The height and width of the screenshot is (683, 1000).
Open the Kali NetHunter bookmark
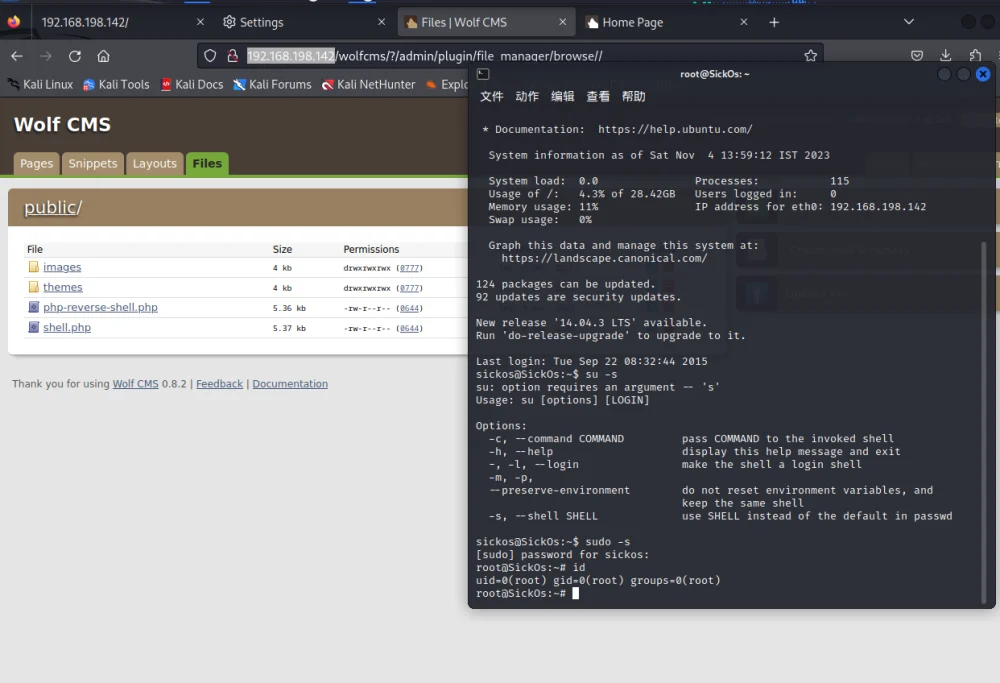(368, 84)
